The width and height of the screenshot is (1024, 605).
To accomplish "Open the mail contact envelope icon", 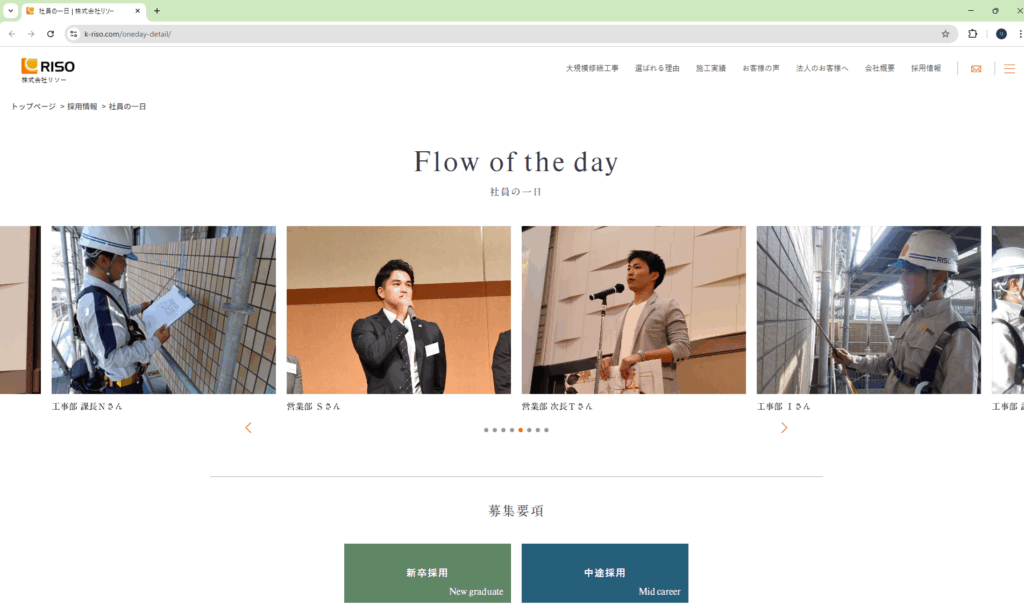I will click(x=976, y=69).
